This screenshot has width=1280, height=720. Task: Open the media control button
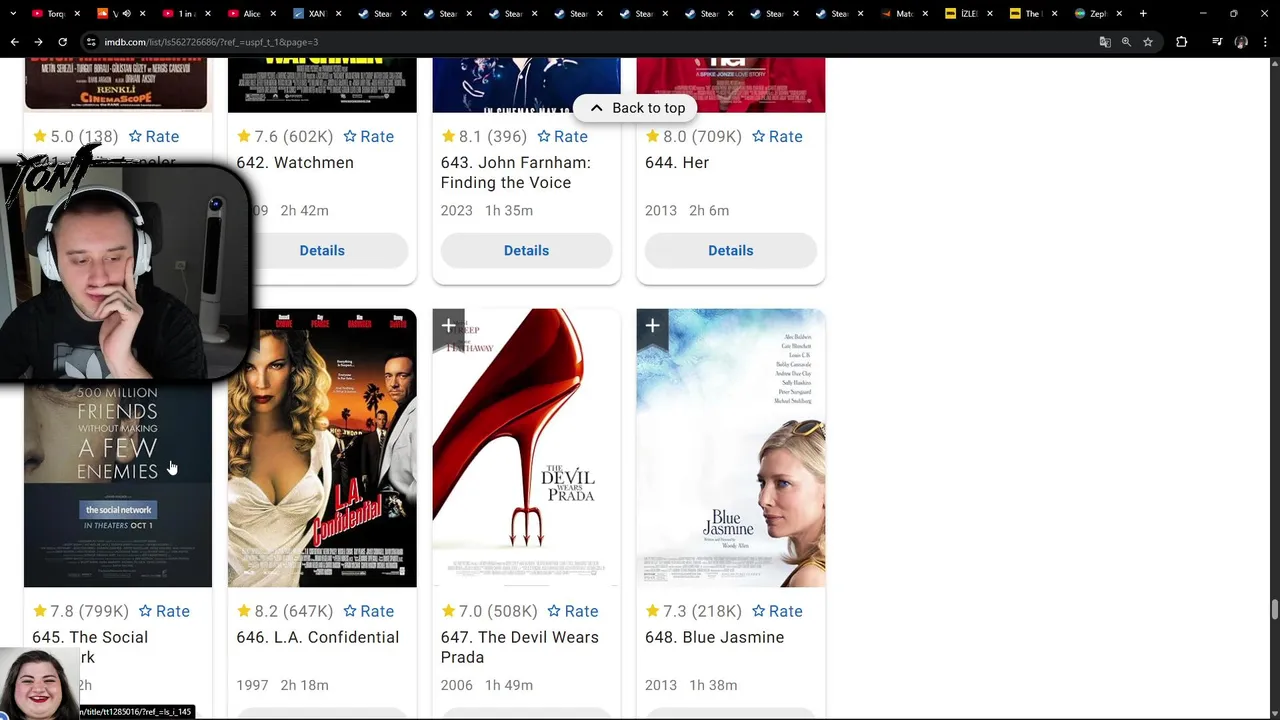coord(1217,42)
